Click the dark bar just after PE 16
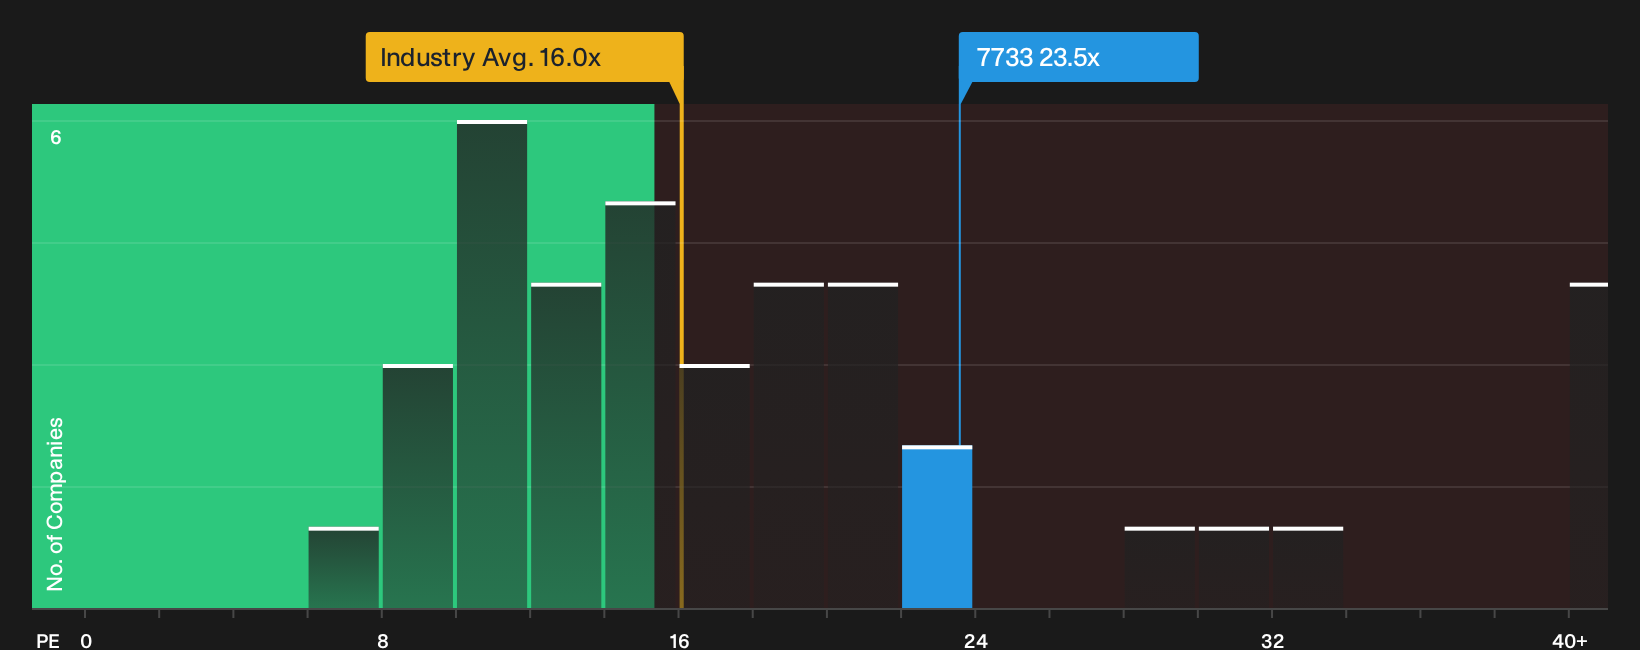Screen dimensions: 1640x650 click(714, 486)
